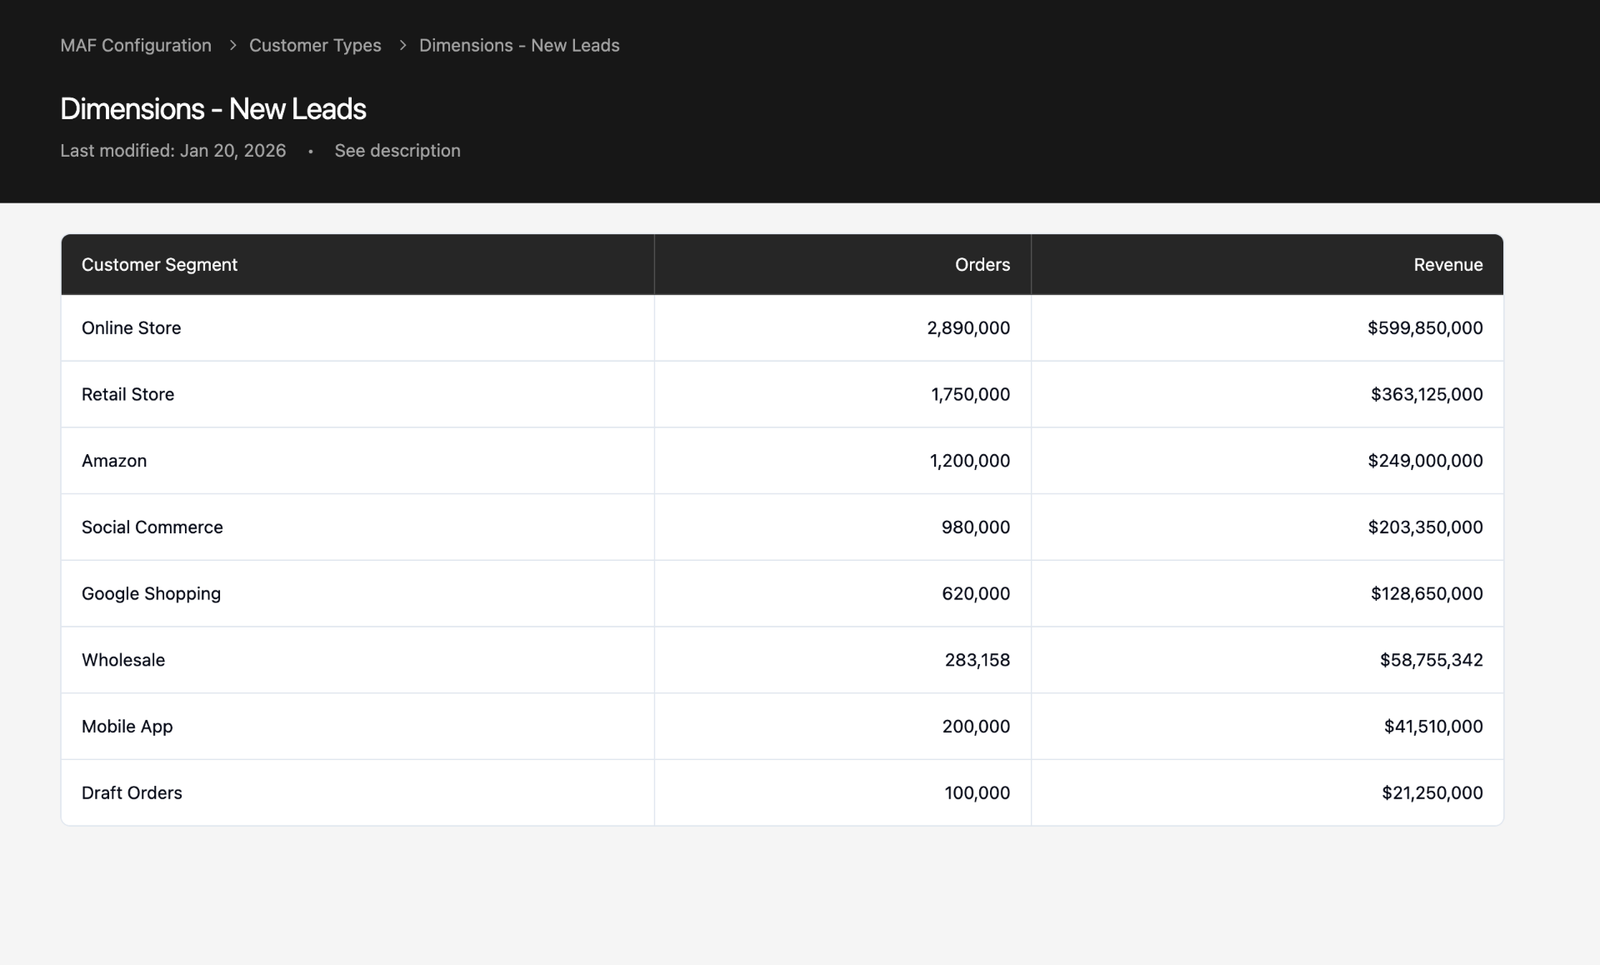Viewport: 1600px width, 965px height.
Task: Select the Mobile App row label
Action: click(x=127, y=727)
